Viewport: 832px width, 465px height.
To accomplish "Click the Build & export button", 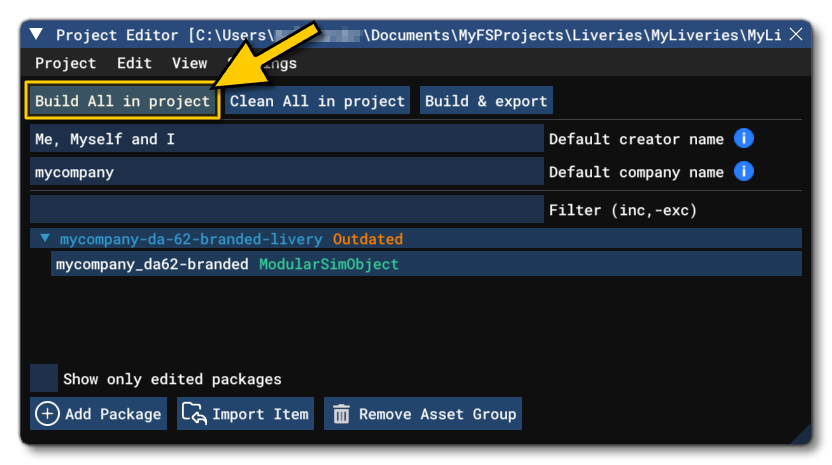I will (486, 101).
